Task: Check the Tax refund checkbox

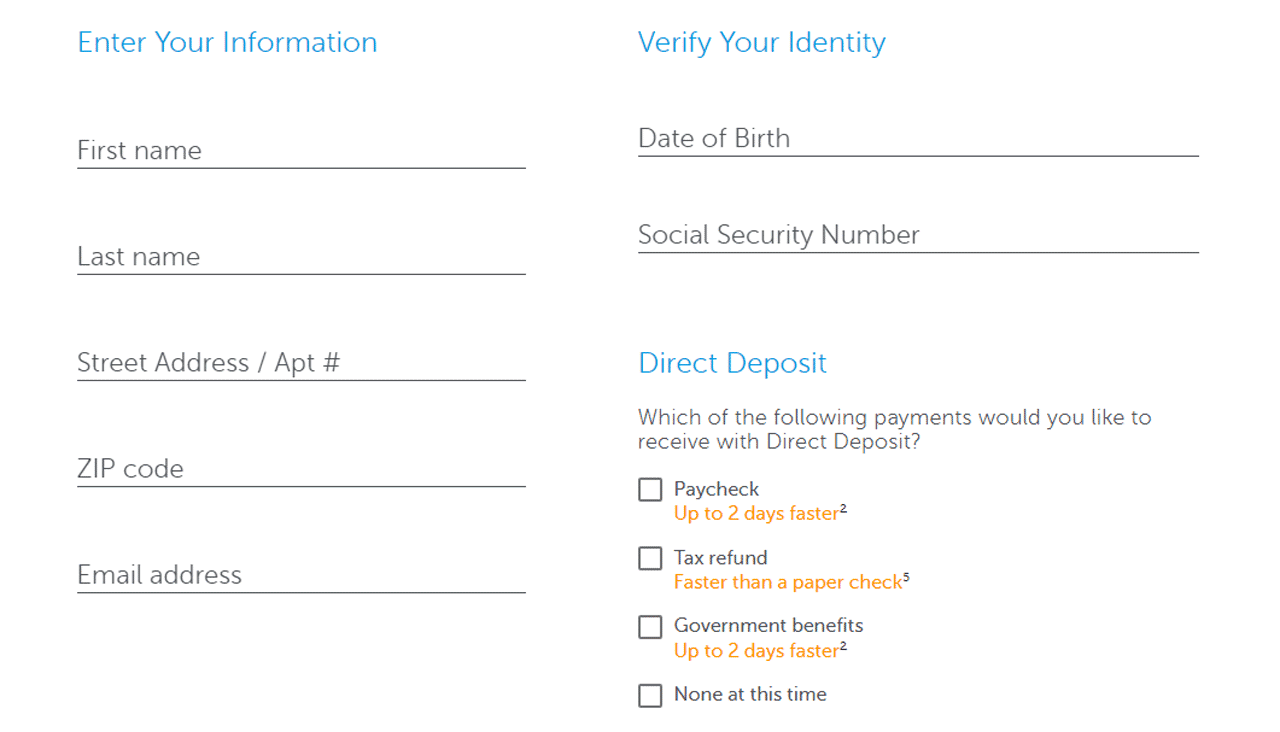Action: 649,558
